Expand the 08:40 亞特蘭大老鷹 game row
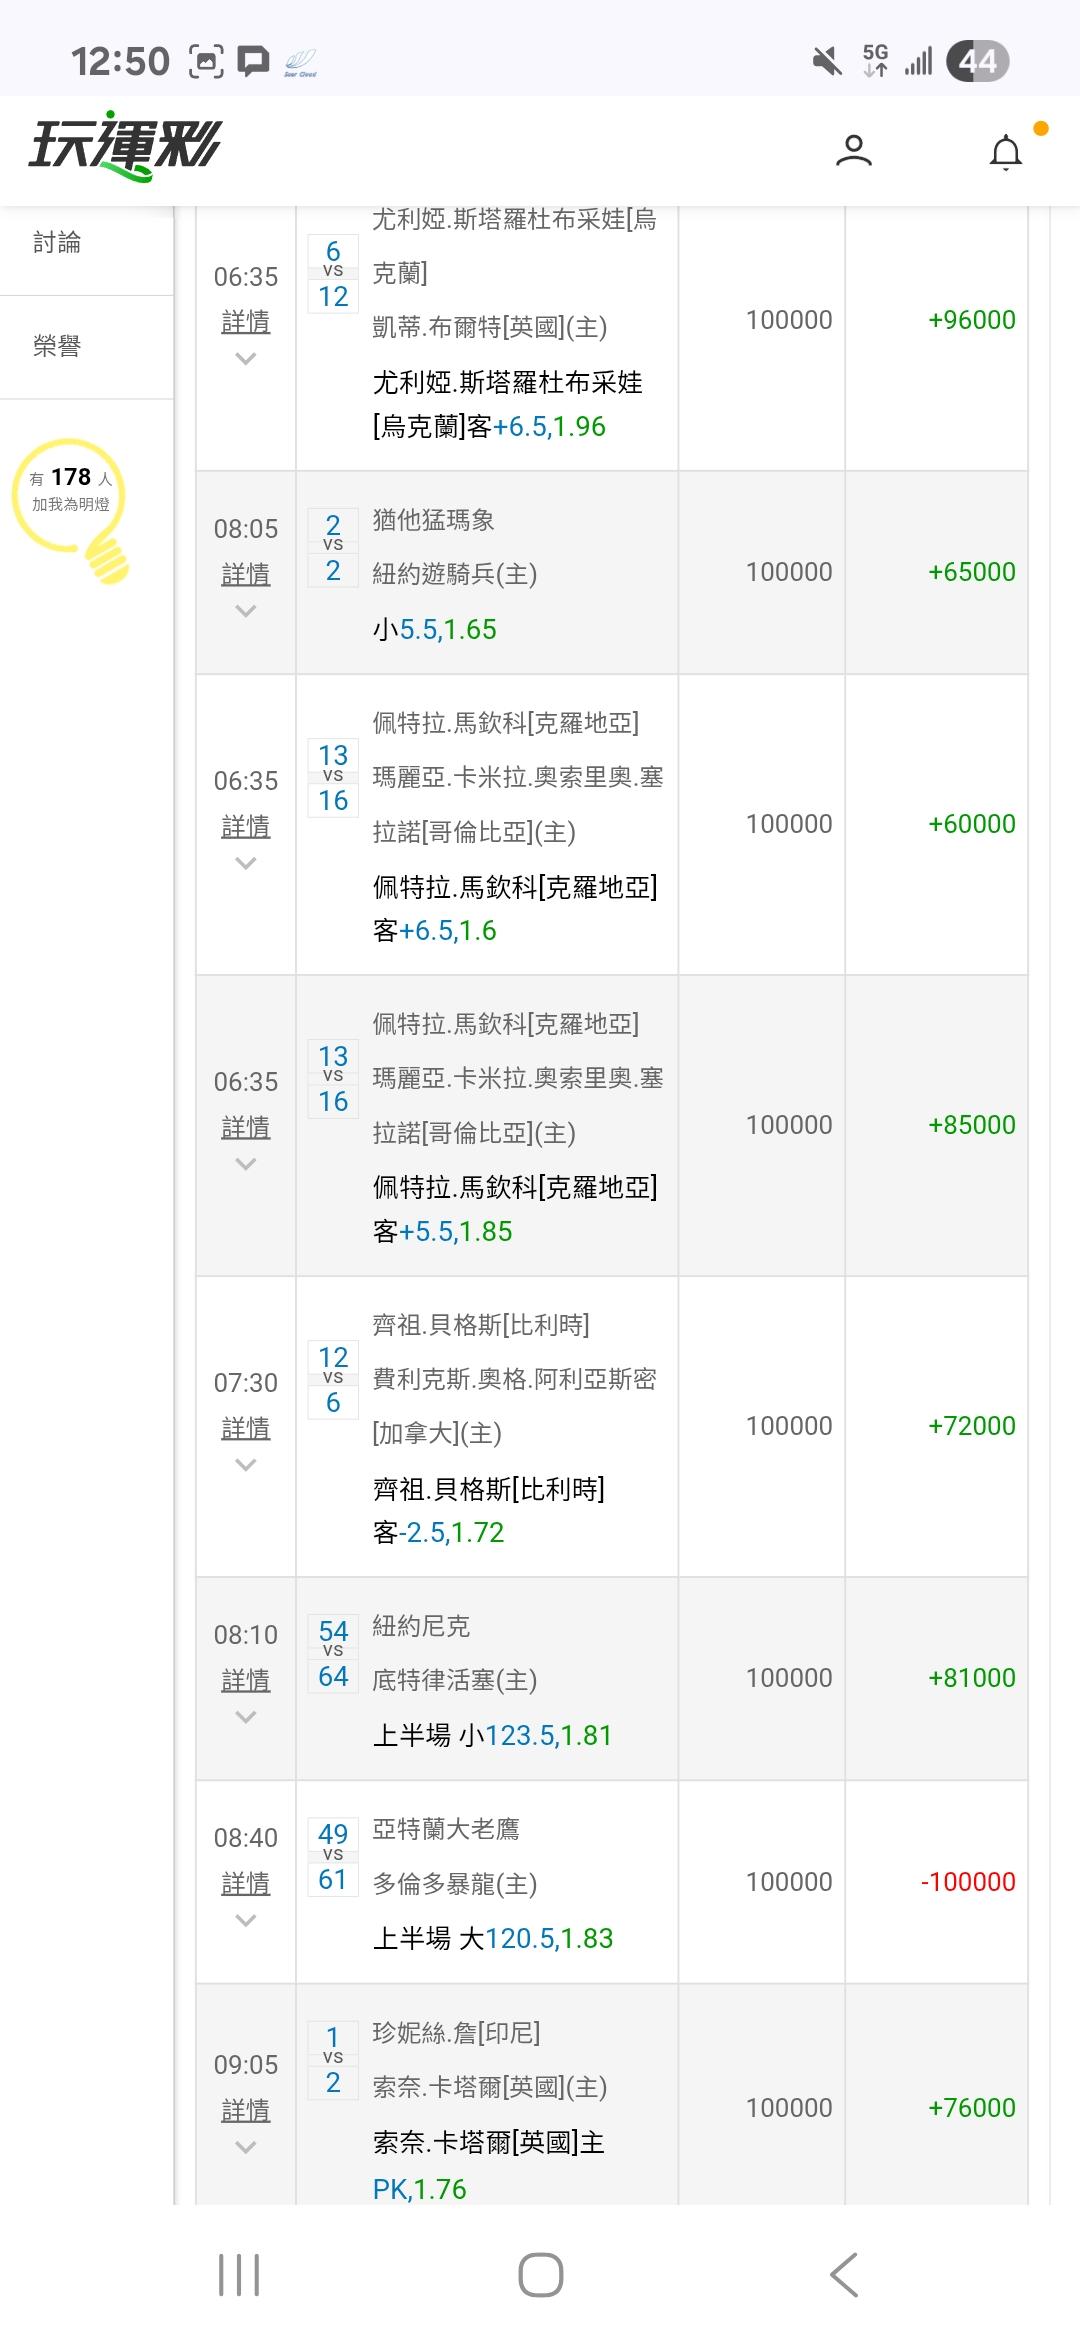This screenshot has height=2340, width=1080. click(245, 1920)
